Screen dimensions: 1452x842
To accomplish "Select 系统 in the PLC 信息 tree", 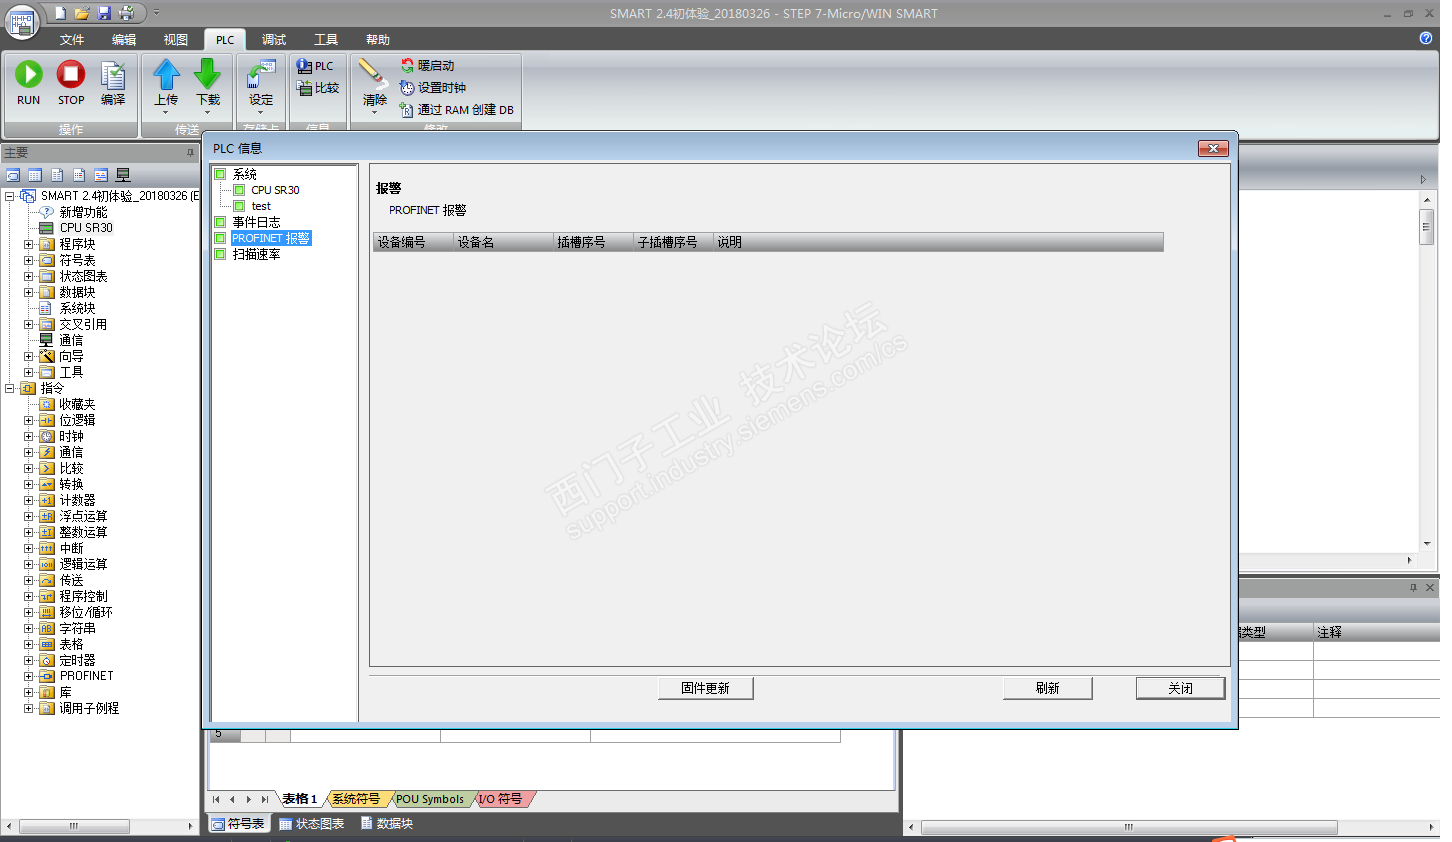I will [x=245, y=174].
